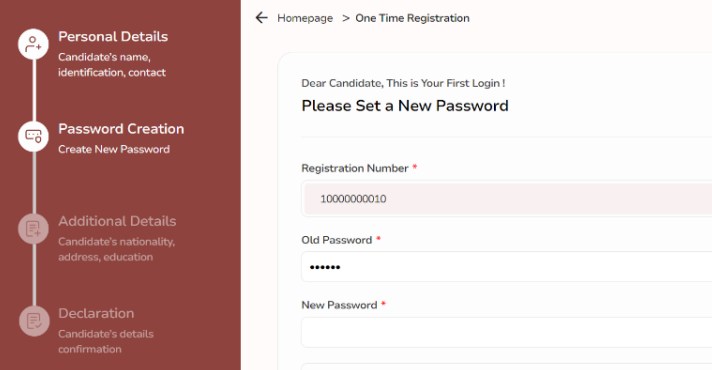Click the Candidate's details confirmation text

click(106, 341)
